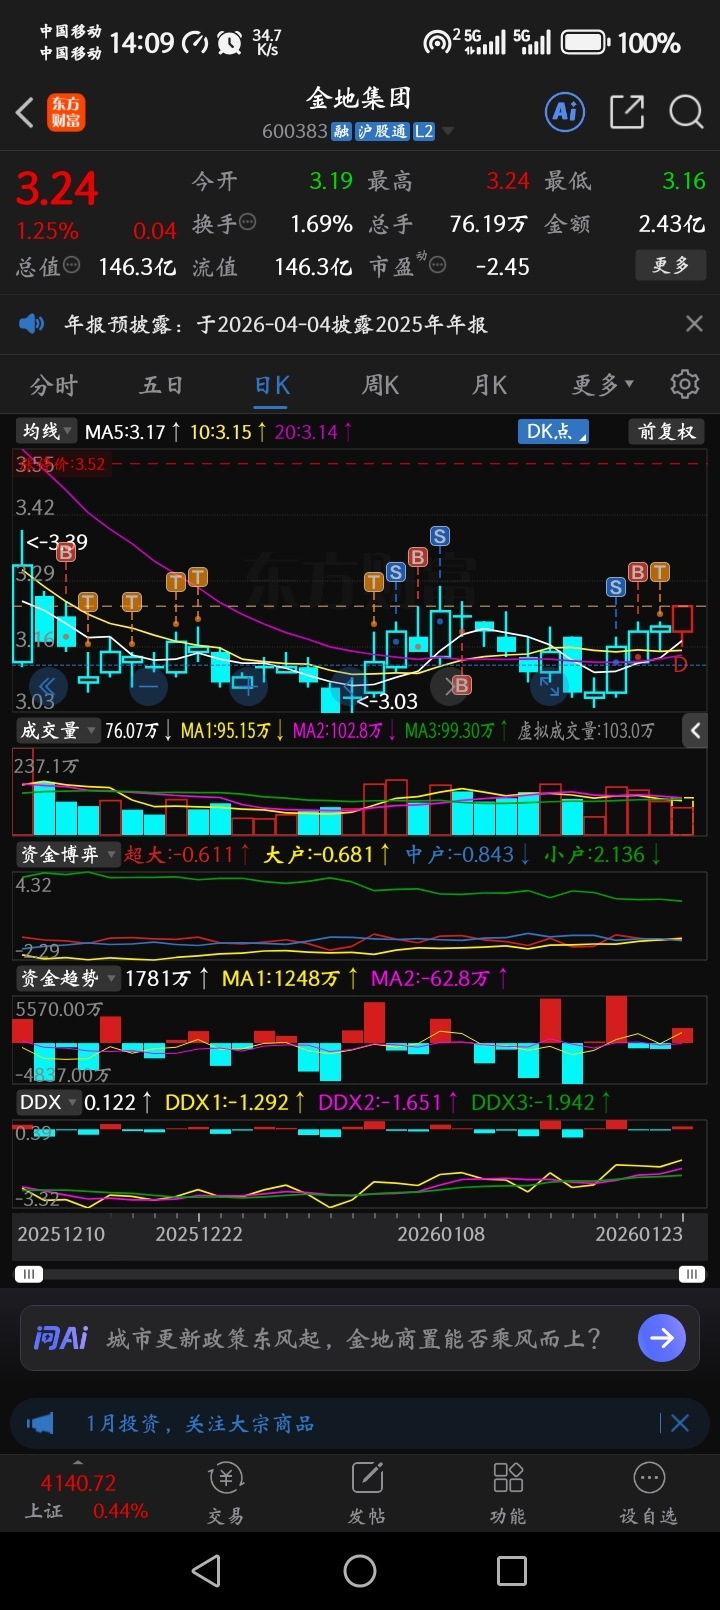Screen dimensions: 720x1610
Task: Tap the megaphone promo icon
Action: (x=41, y=1423)
